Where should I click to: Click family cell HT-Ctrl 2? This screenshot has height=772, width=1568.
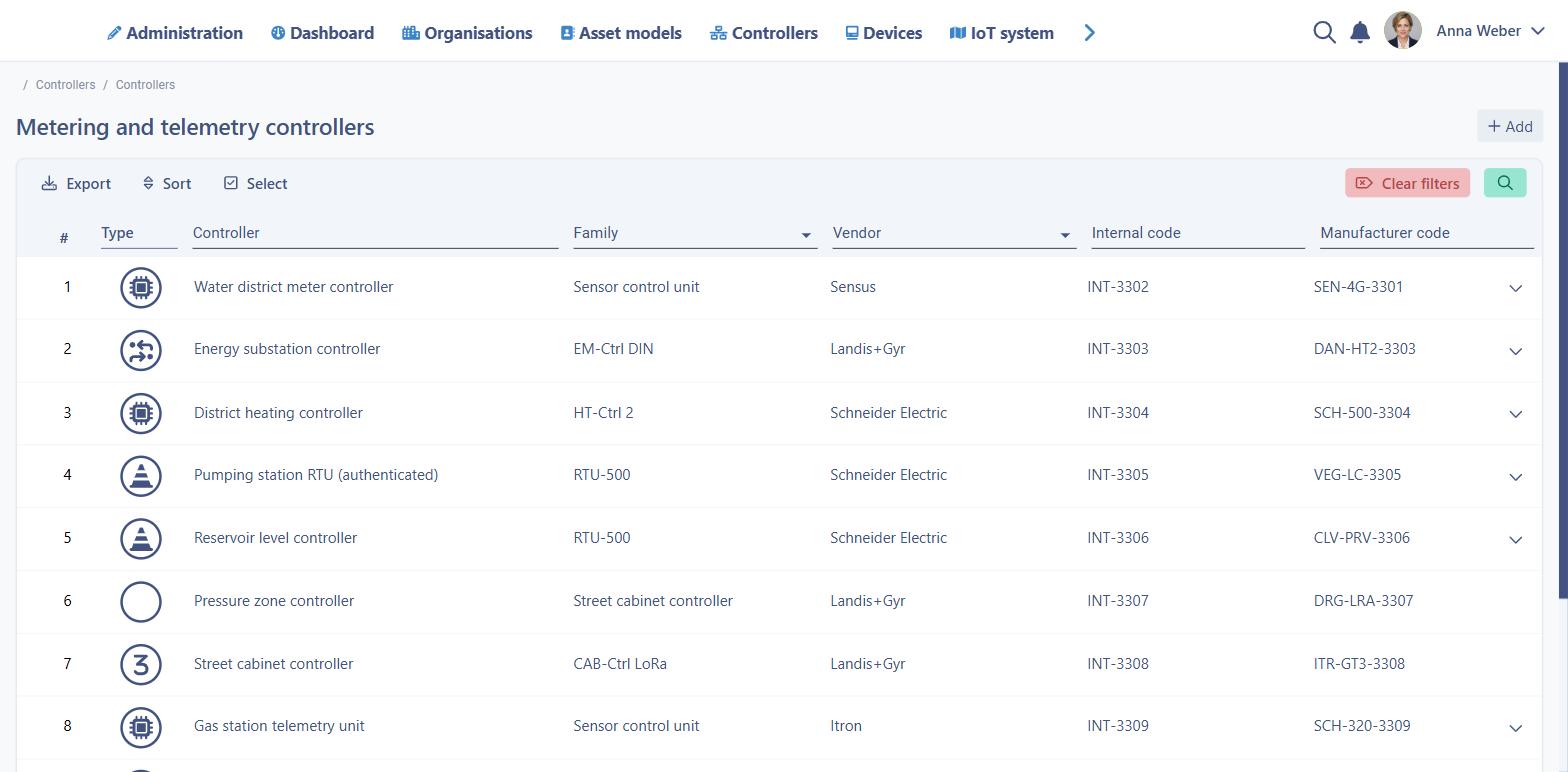603,413
